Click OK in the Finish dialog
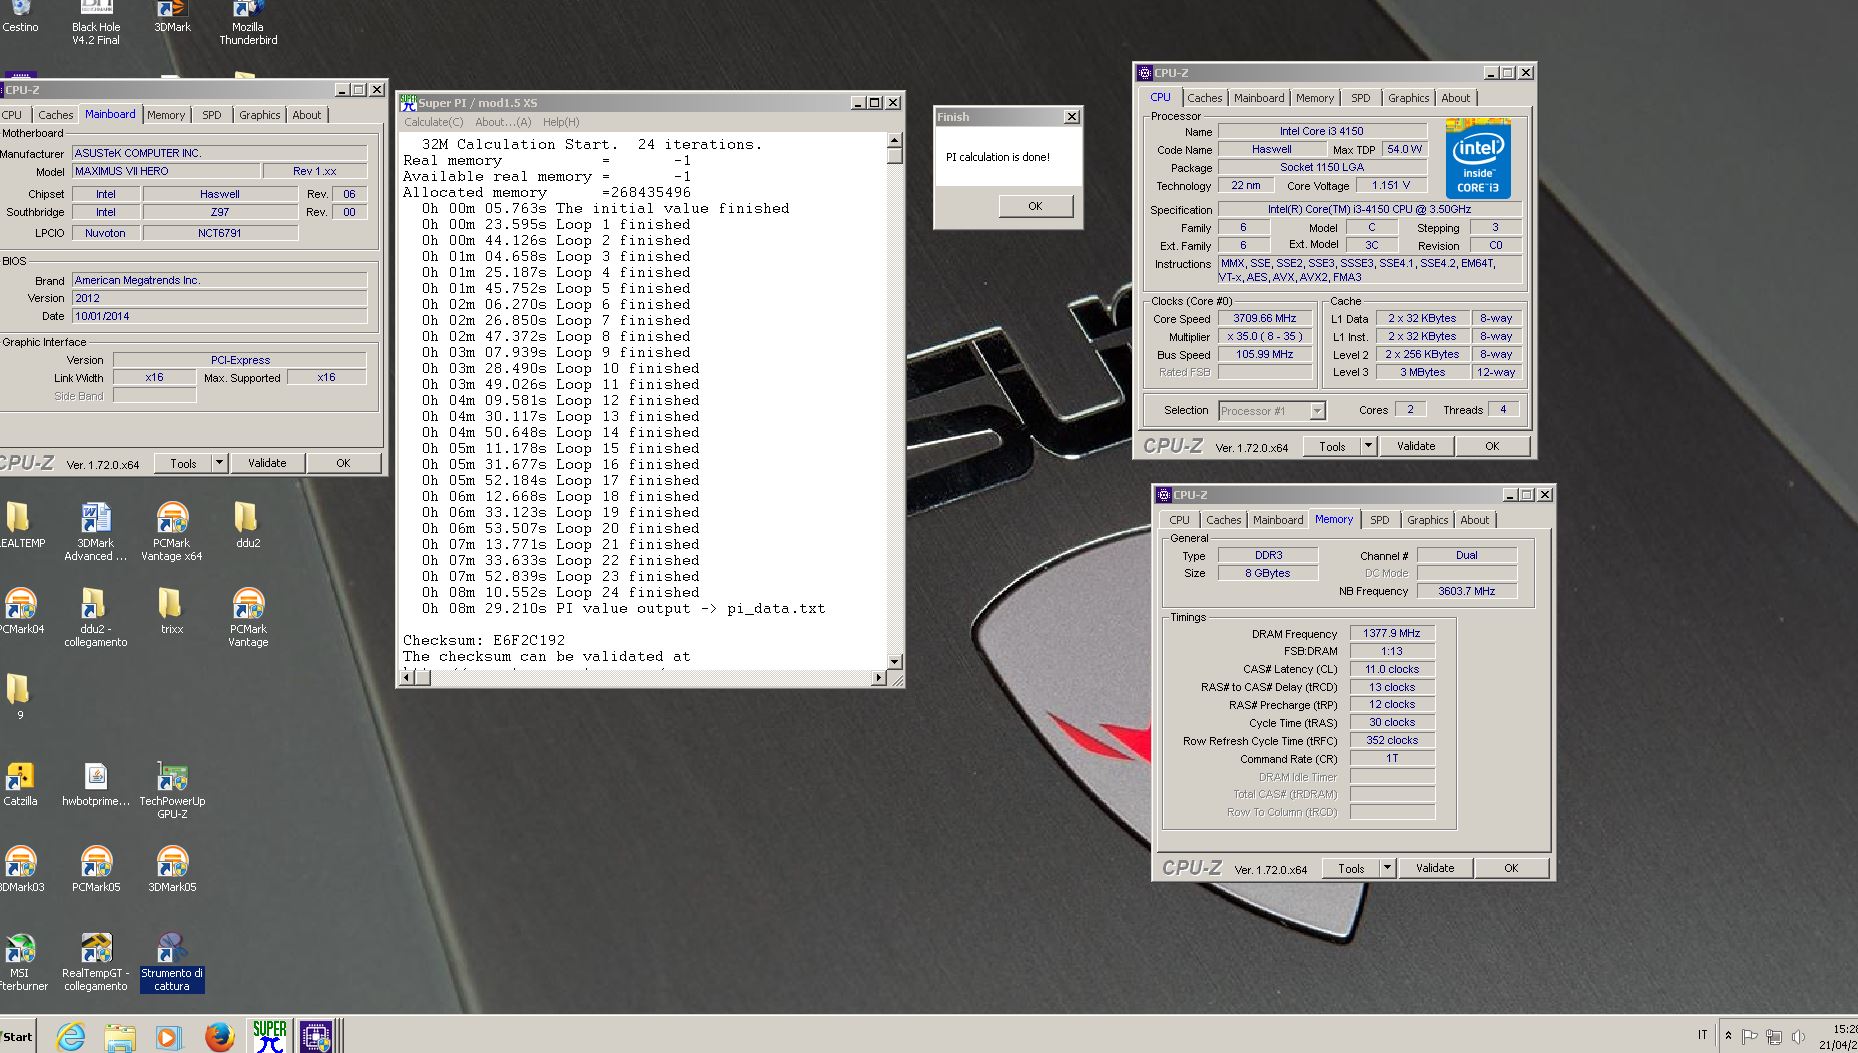This screenshot has width=1858, height=1053. click(x=1035, y=206)
